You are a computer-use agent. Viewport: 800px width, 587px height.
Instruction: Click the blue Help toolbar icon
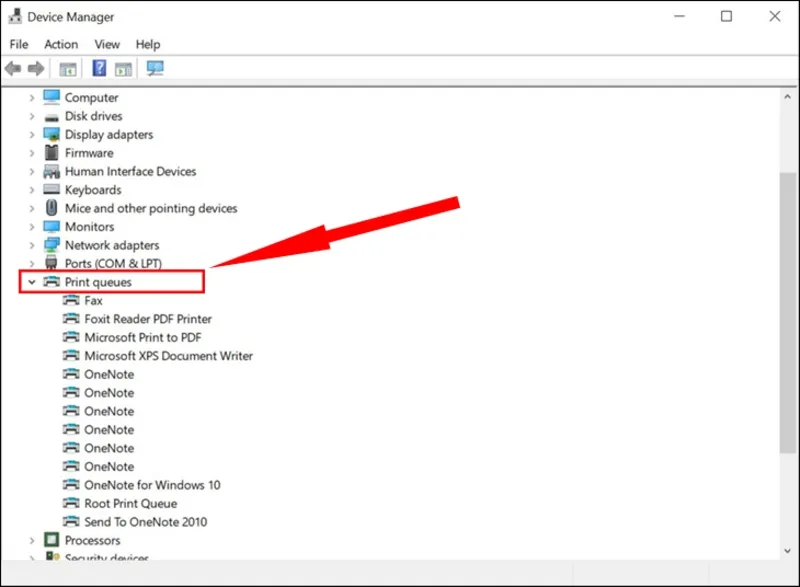99,69
